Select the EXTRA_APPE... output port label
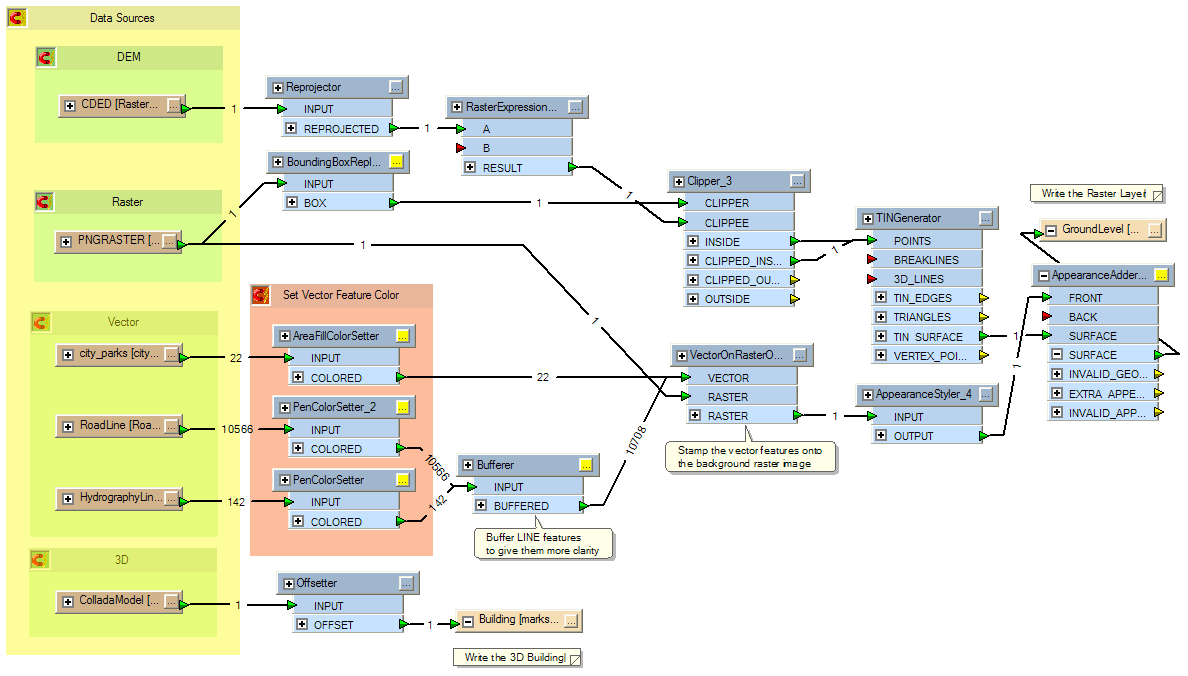The width and height of the screenshot is (1188, 676). (x=1106, y=393)
